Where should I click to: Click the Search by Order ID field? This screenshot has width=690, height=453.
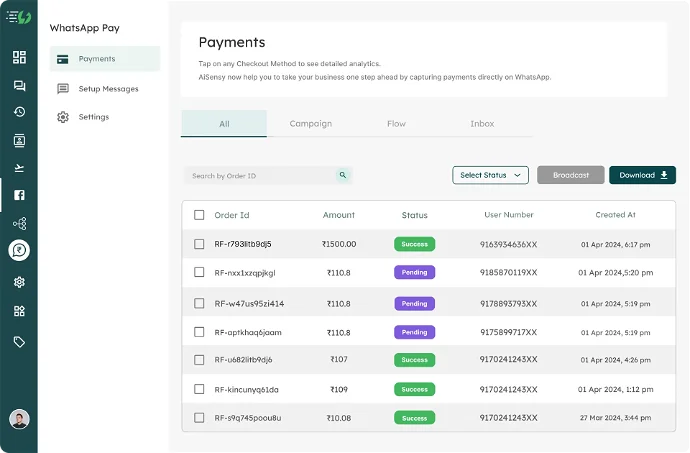[262, 176]
